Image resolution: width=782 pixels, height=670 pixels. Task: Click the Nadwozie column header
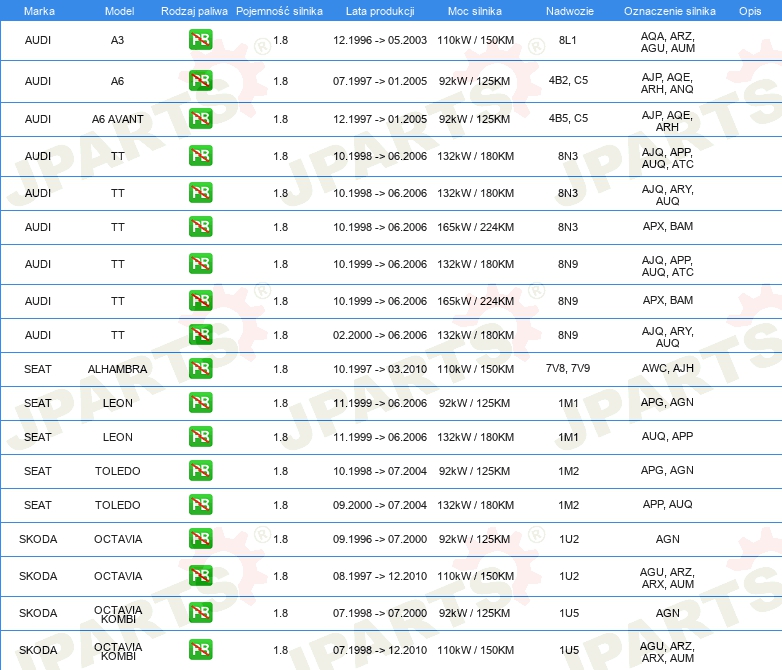coord(570,11)
